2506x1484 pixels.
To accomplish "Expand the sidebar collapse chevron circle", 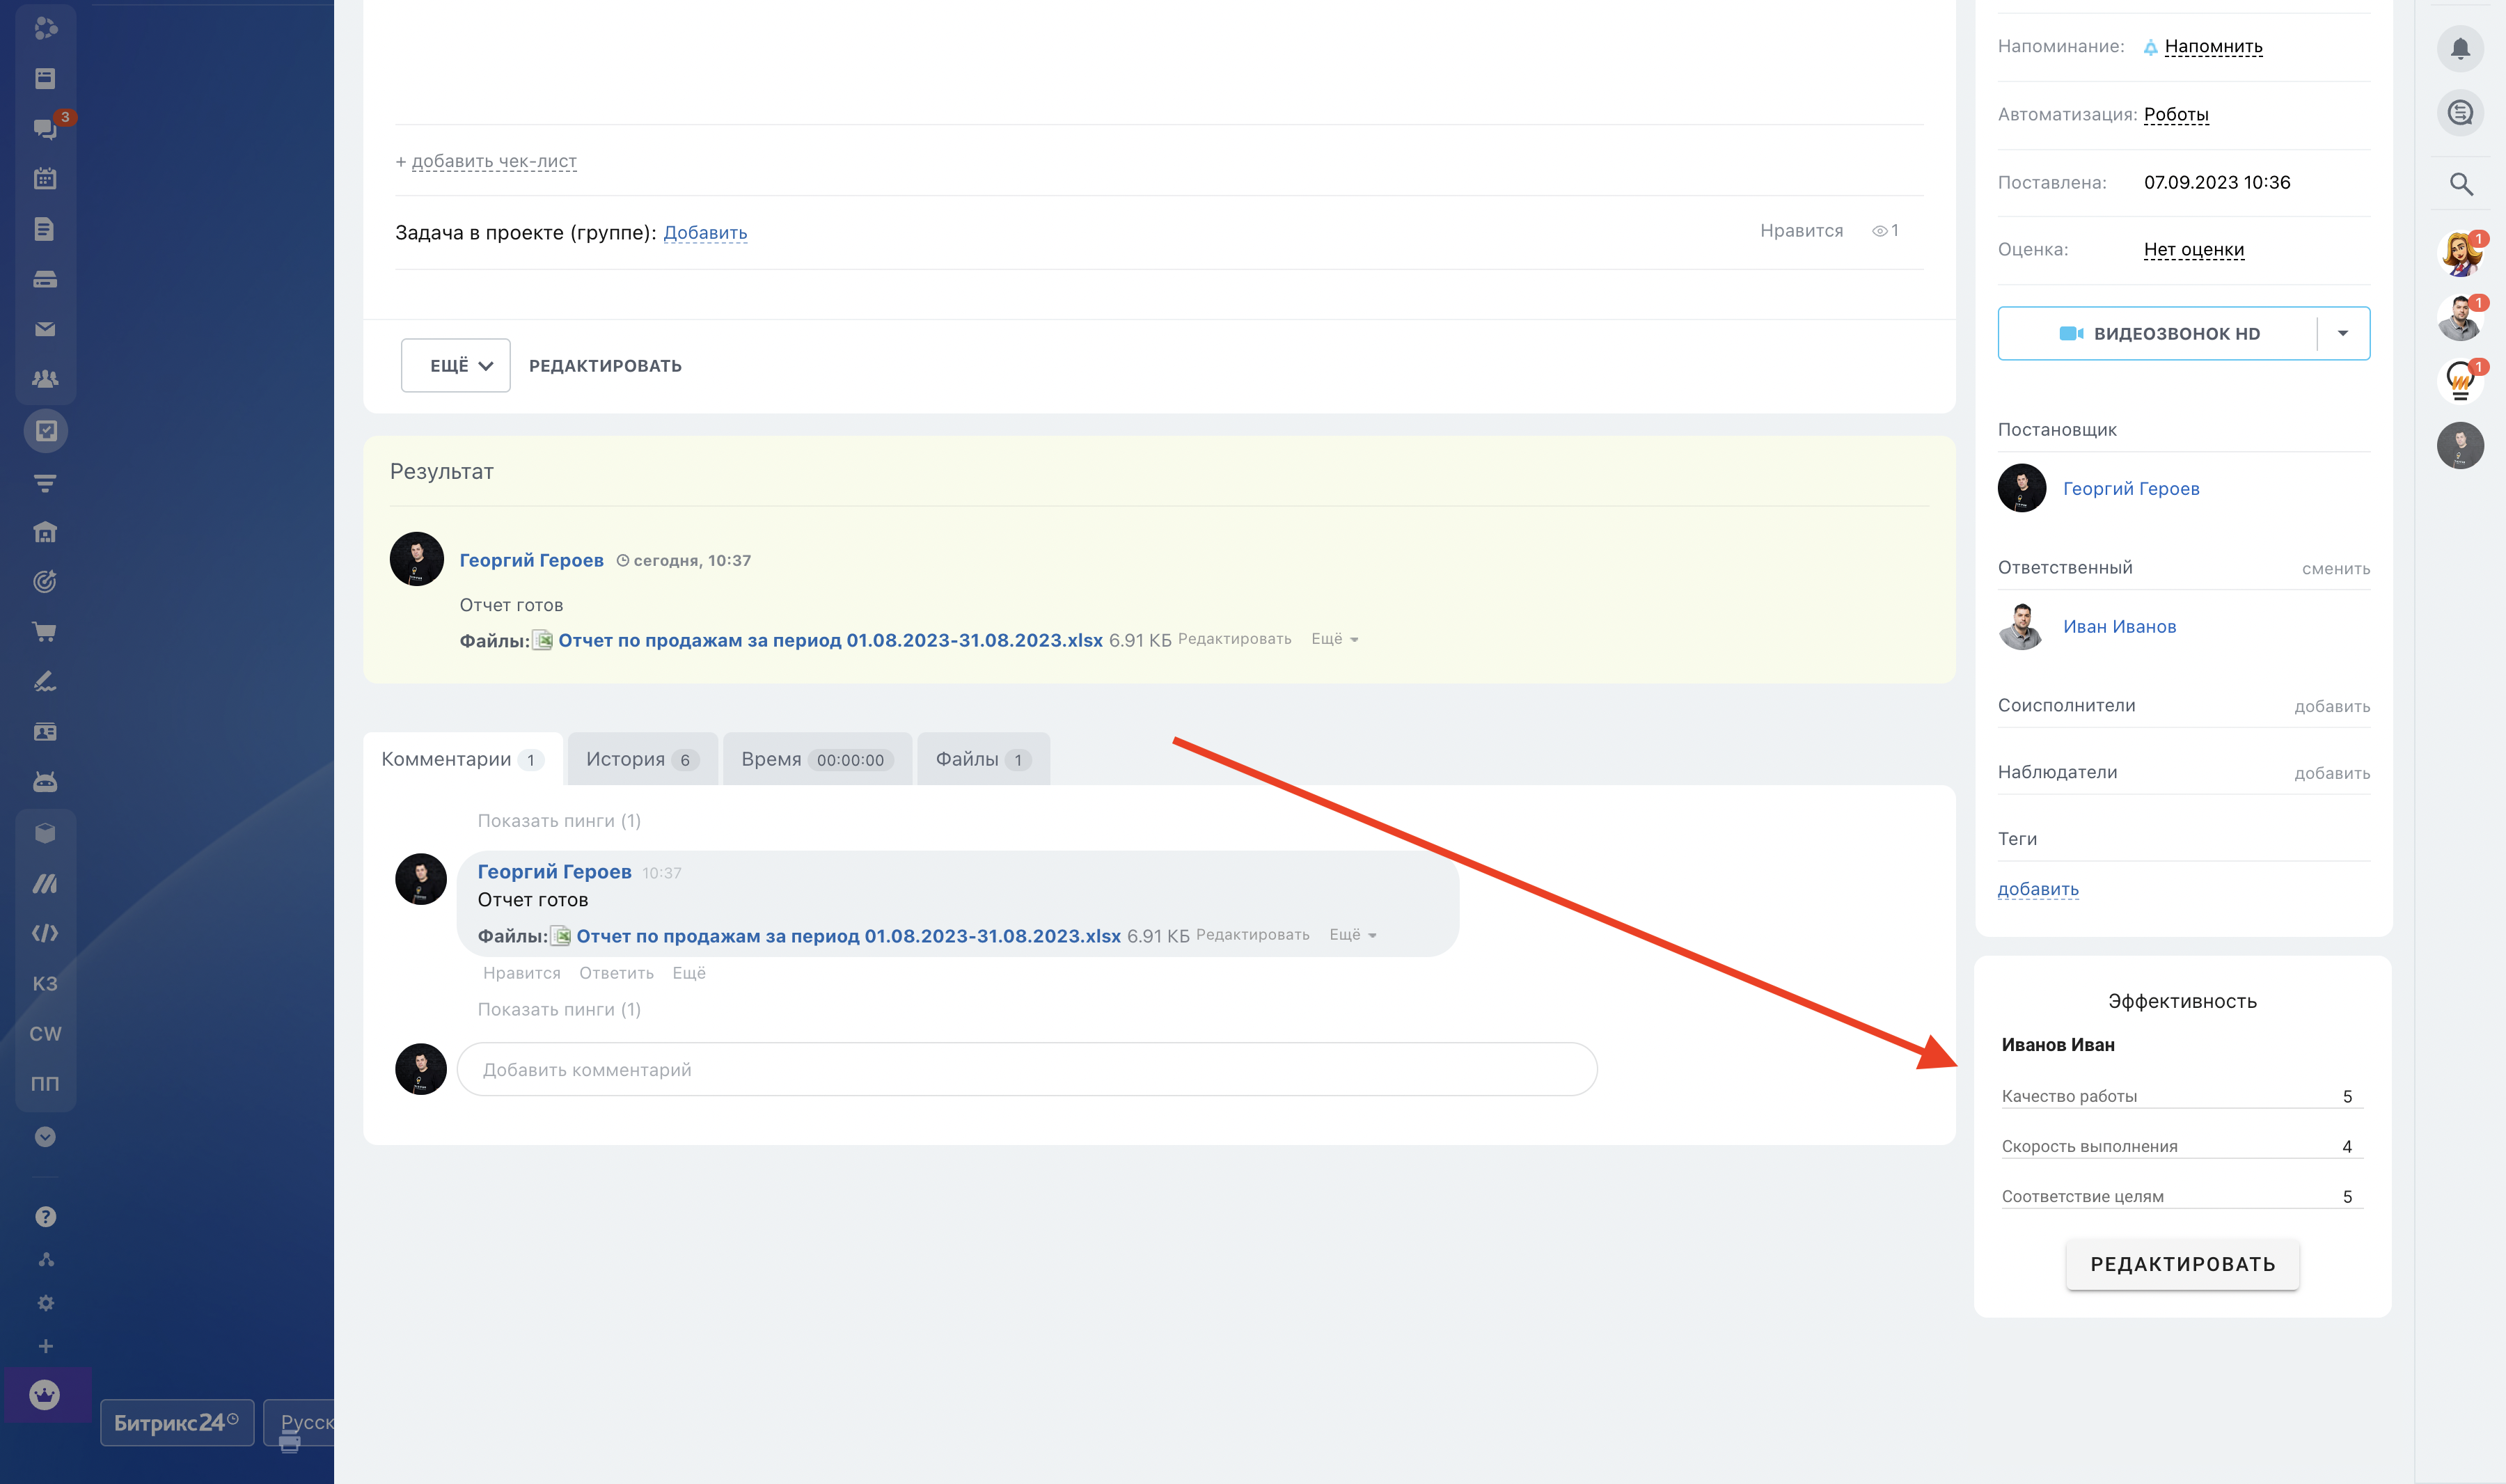I will tap(45, 1137).
